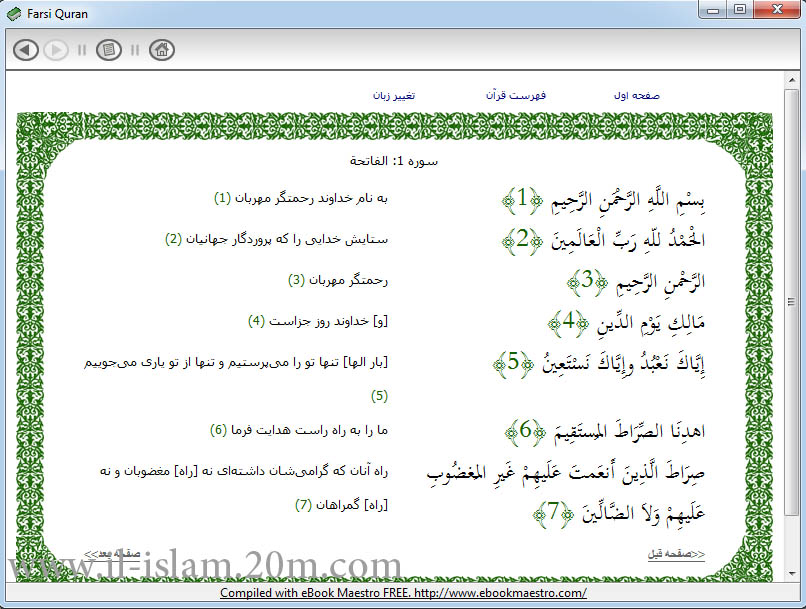The height and width of the screenshot is (609, 806).
Task: Click the ornate verse number 7 marker
Action: tap(553, 513)
